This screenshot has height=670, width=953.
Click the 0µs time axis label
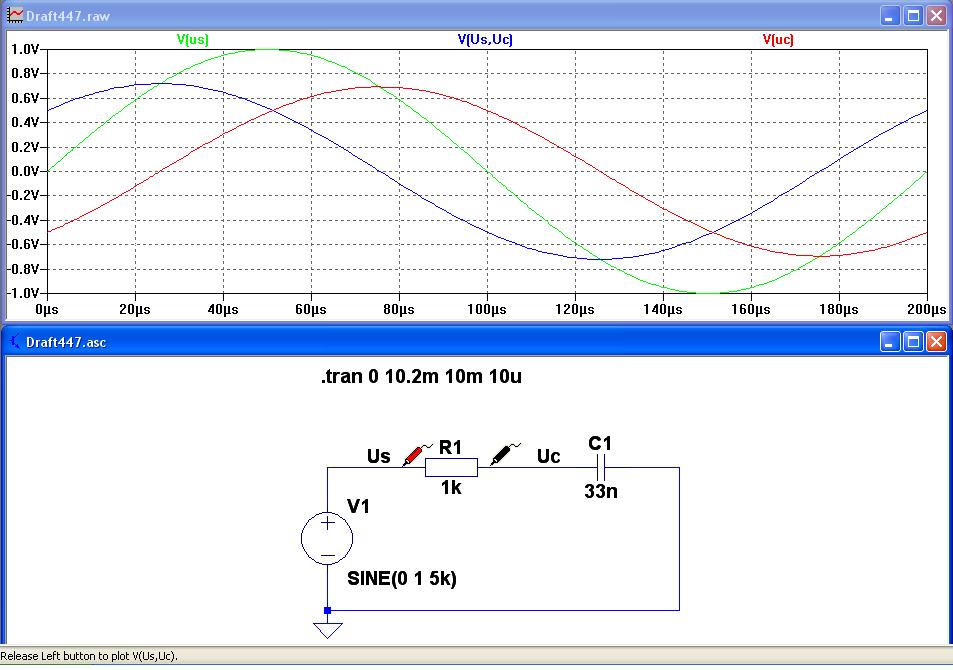(47, 309)
